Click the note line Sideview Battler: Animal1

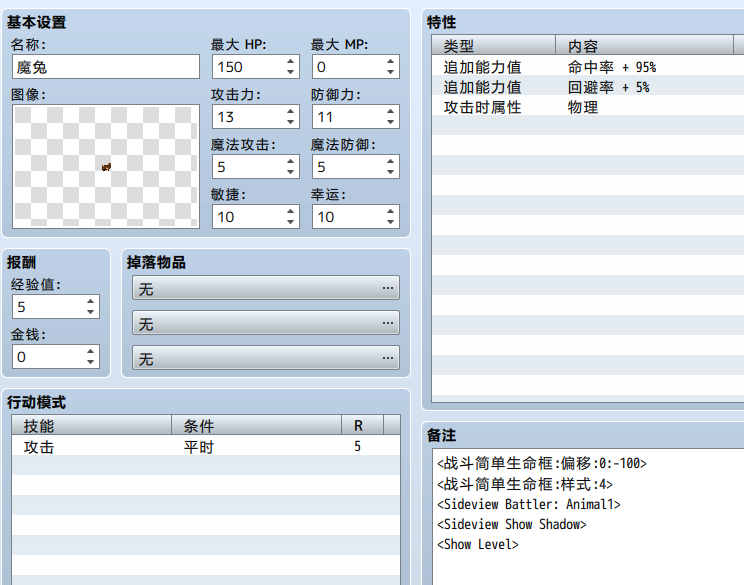point(529,504)
